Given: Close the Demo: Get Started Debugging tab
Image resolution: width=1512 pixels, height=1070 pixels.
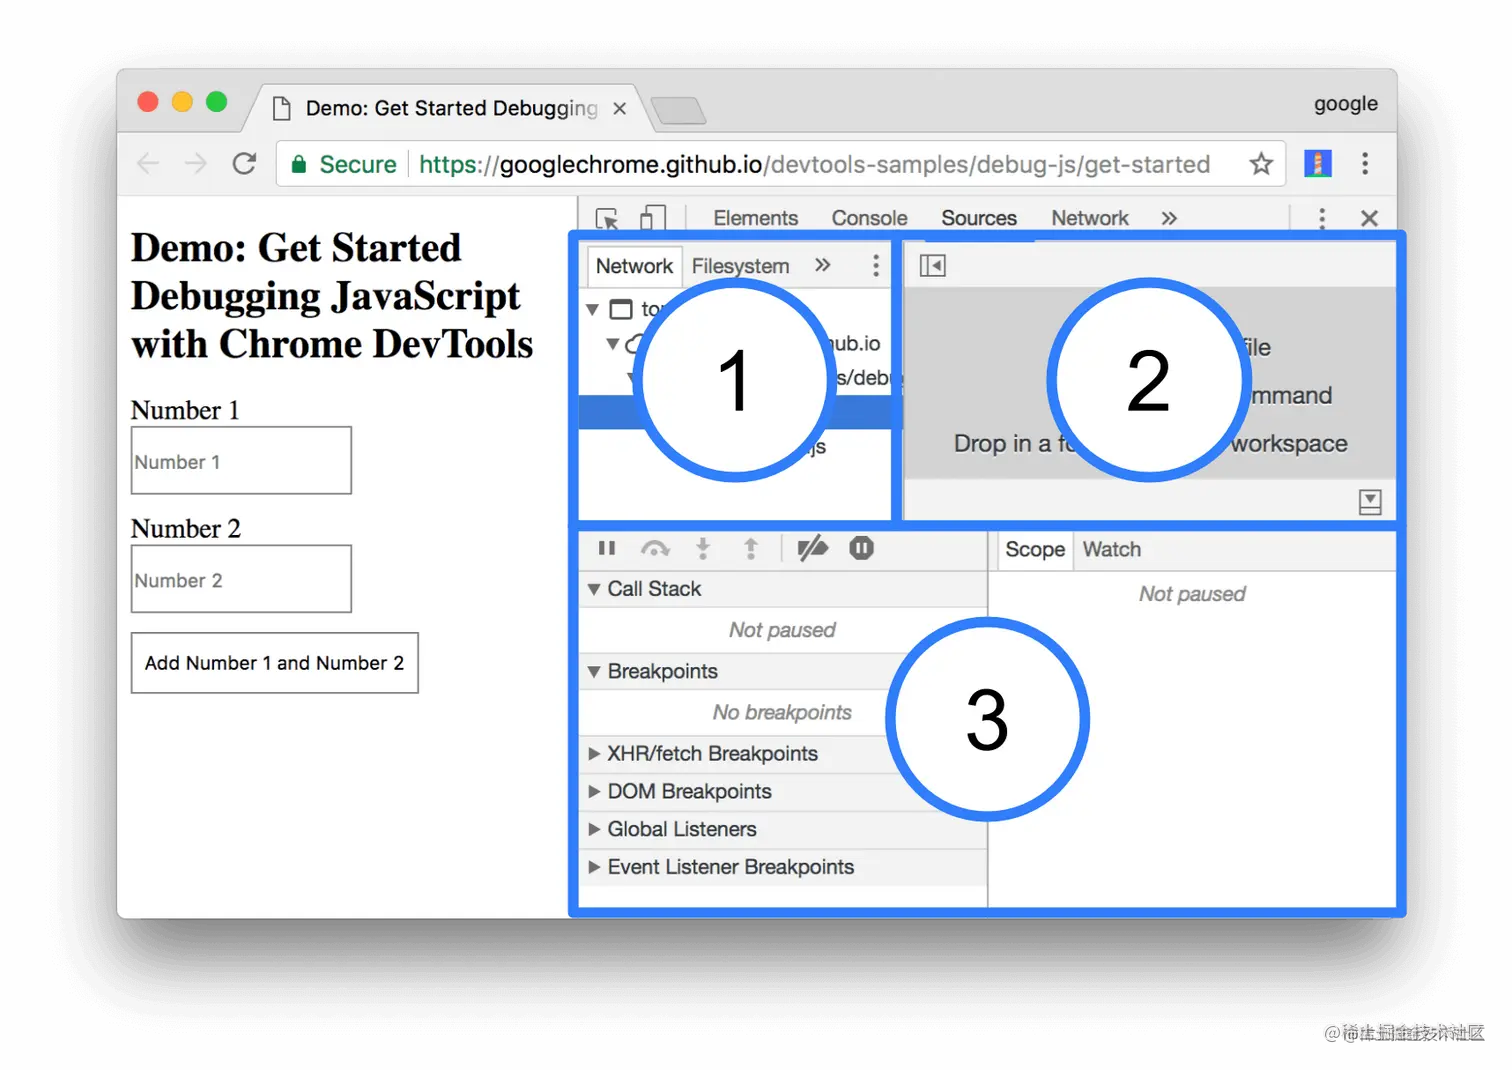Looking at the screenshot, I should pos(620,108).
